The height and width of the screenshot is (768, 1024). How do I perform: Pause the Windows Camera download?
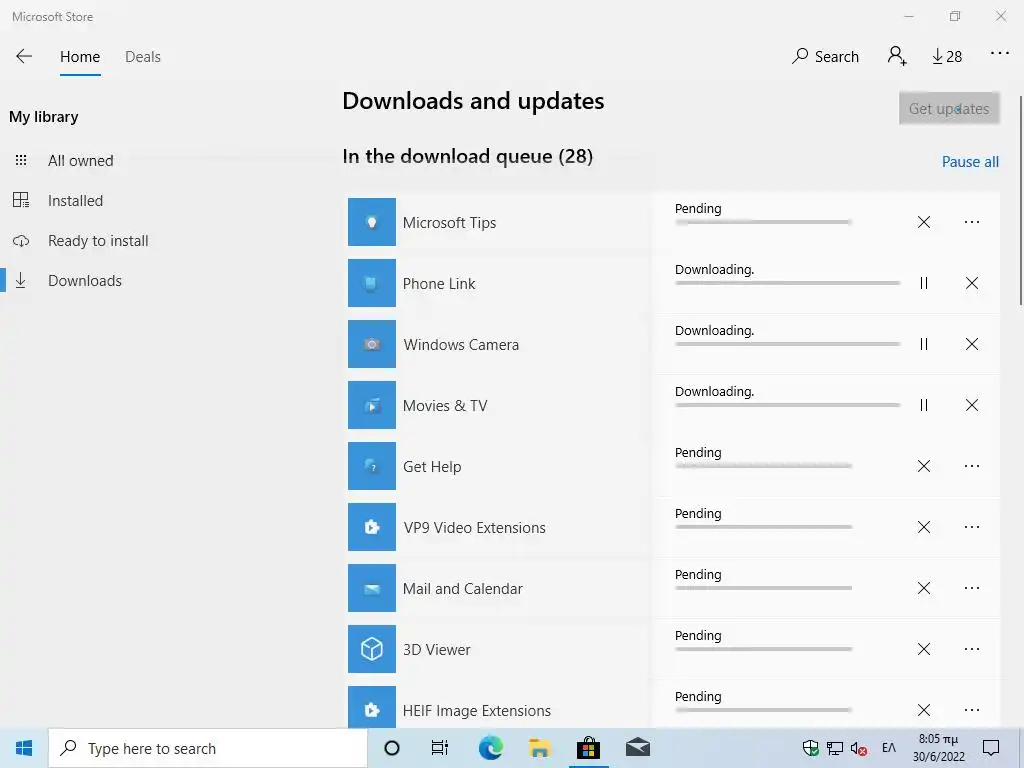[923, 344]
